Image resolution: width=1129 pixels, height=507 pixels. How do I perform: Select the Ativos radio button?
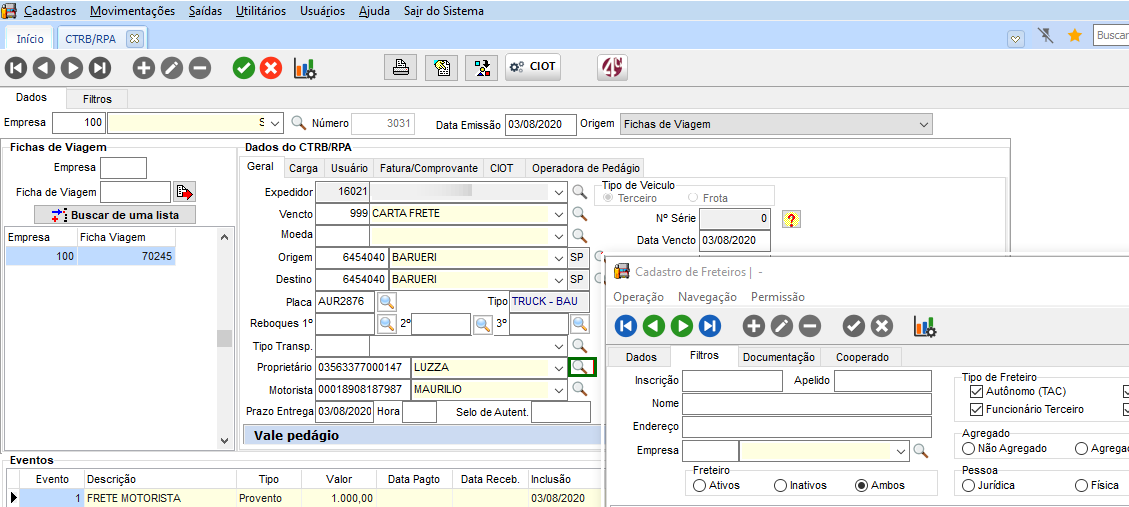click(x=699, y=485)
